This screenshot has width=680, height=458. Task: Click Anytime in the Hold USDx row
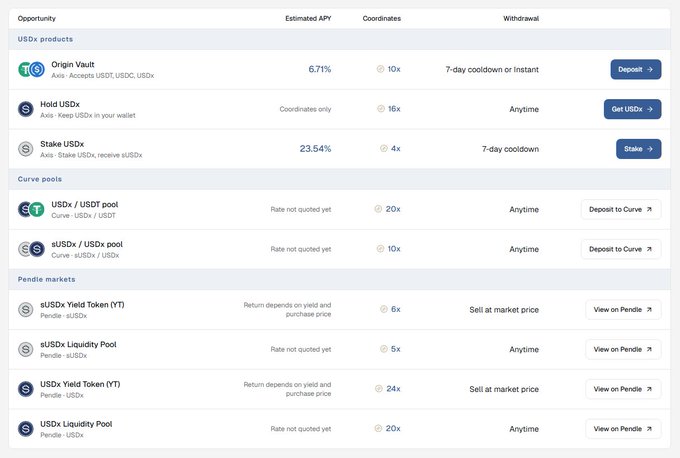pyautogui.click(x=524, y=109)
